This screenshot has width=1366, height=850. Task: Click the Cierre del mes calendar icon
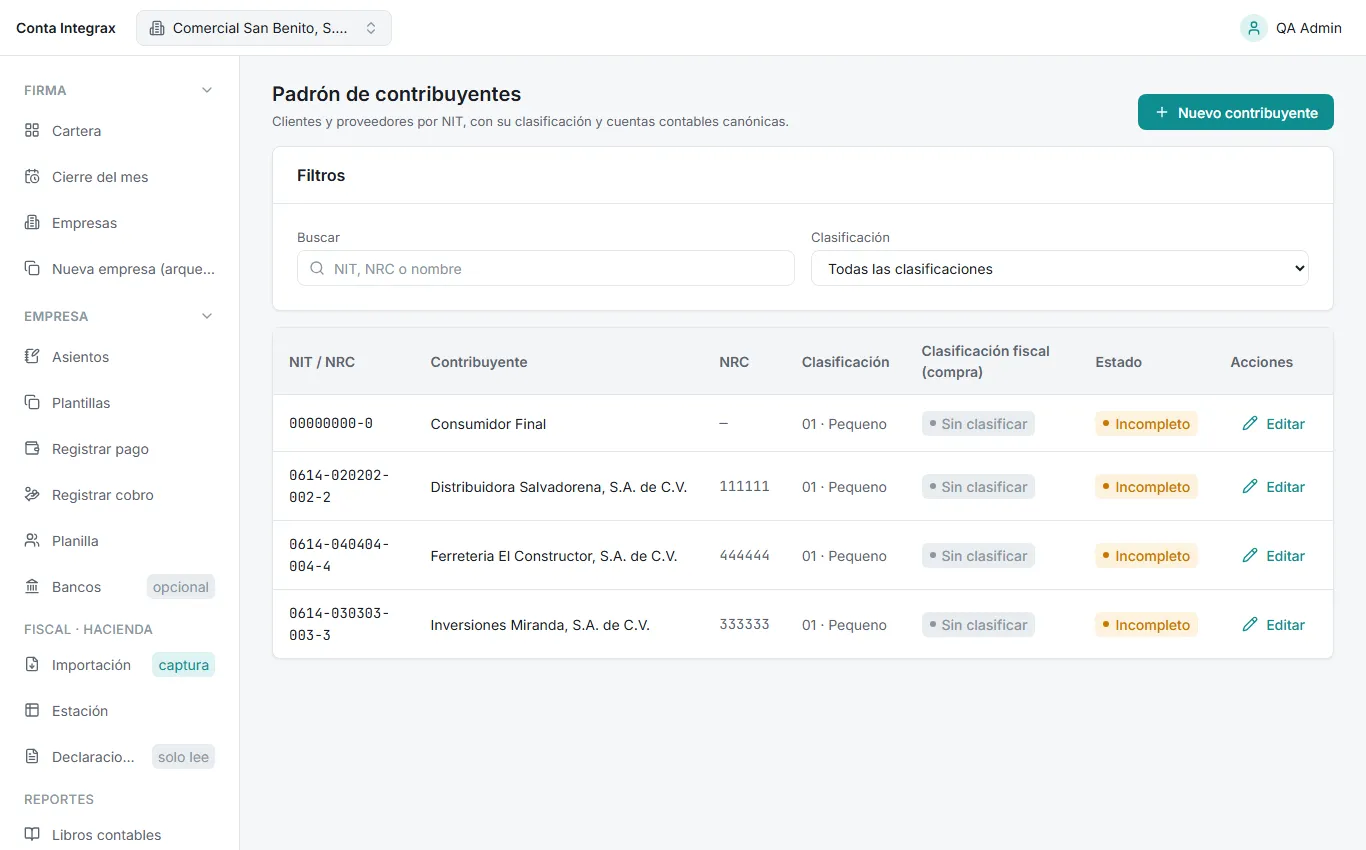point(32,177)
